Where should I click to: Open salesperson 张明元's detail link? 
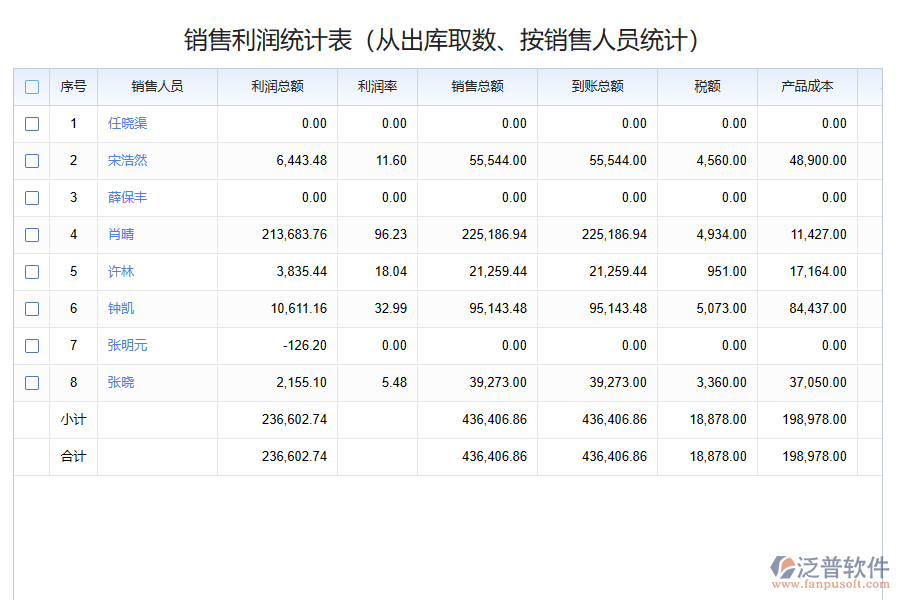pyautogui.click(x=128, y=345)
